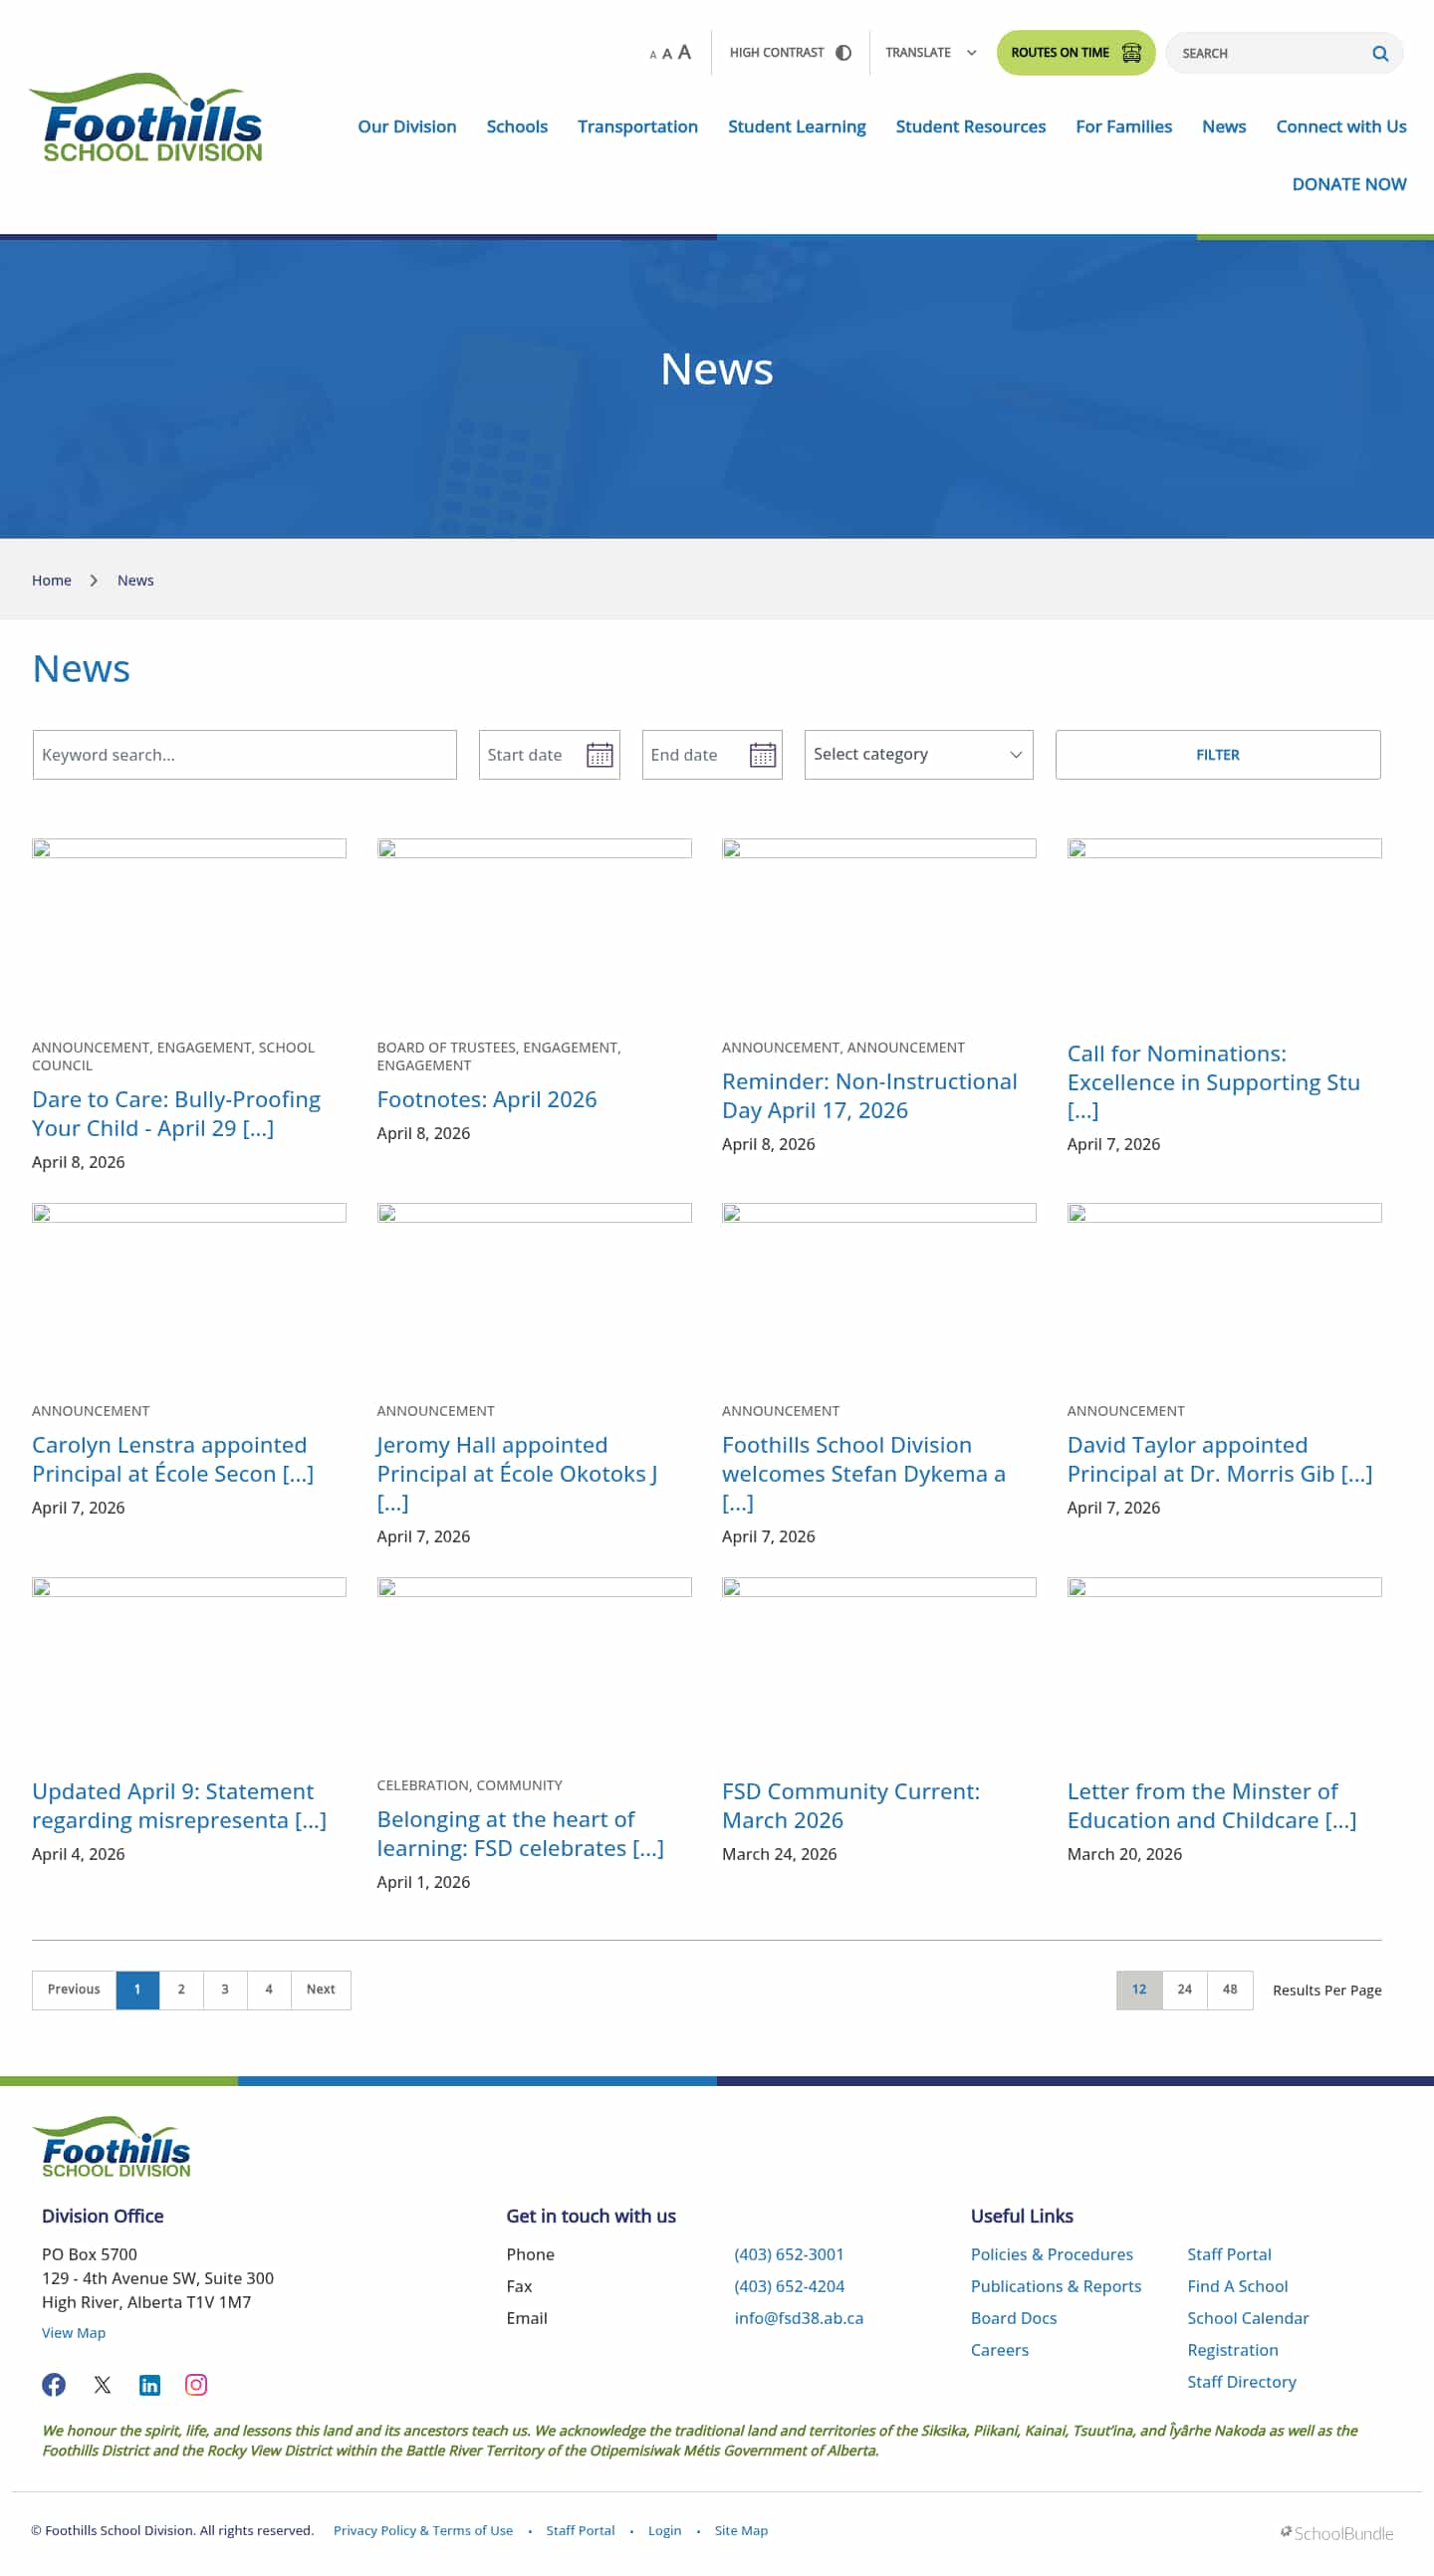Show 12 results per page

(1139, 1989)
